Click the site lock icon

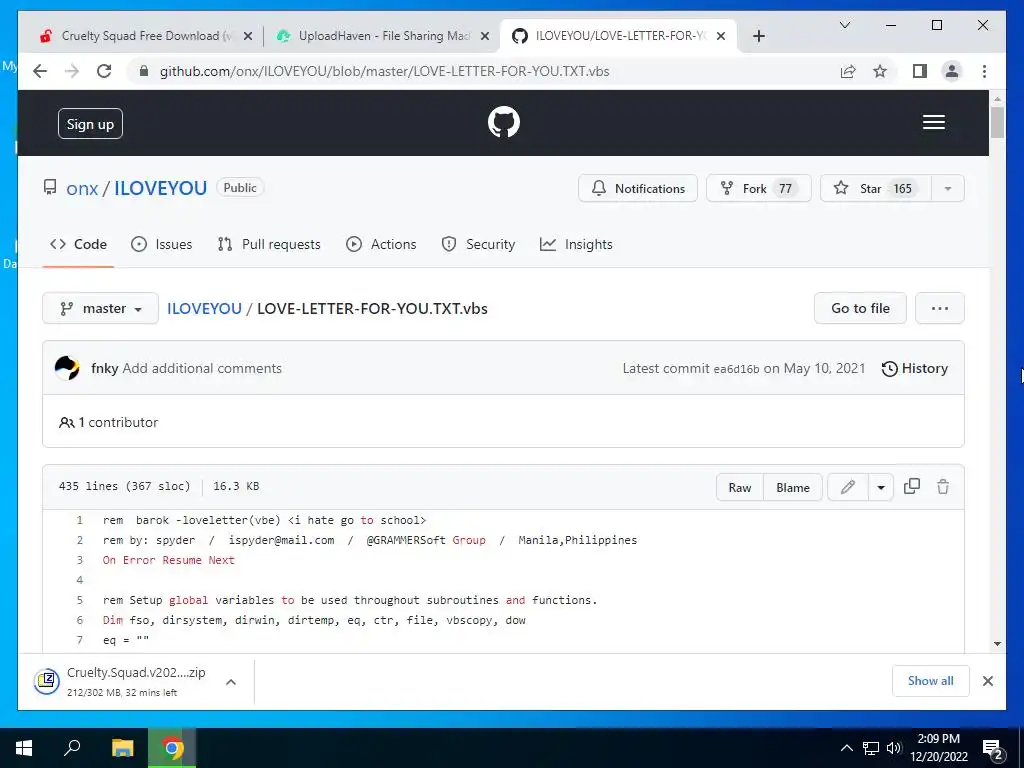[x=144, y=71]
